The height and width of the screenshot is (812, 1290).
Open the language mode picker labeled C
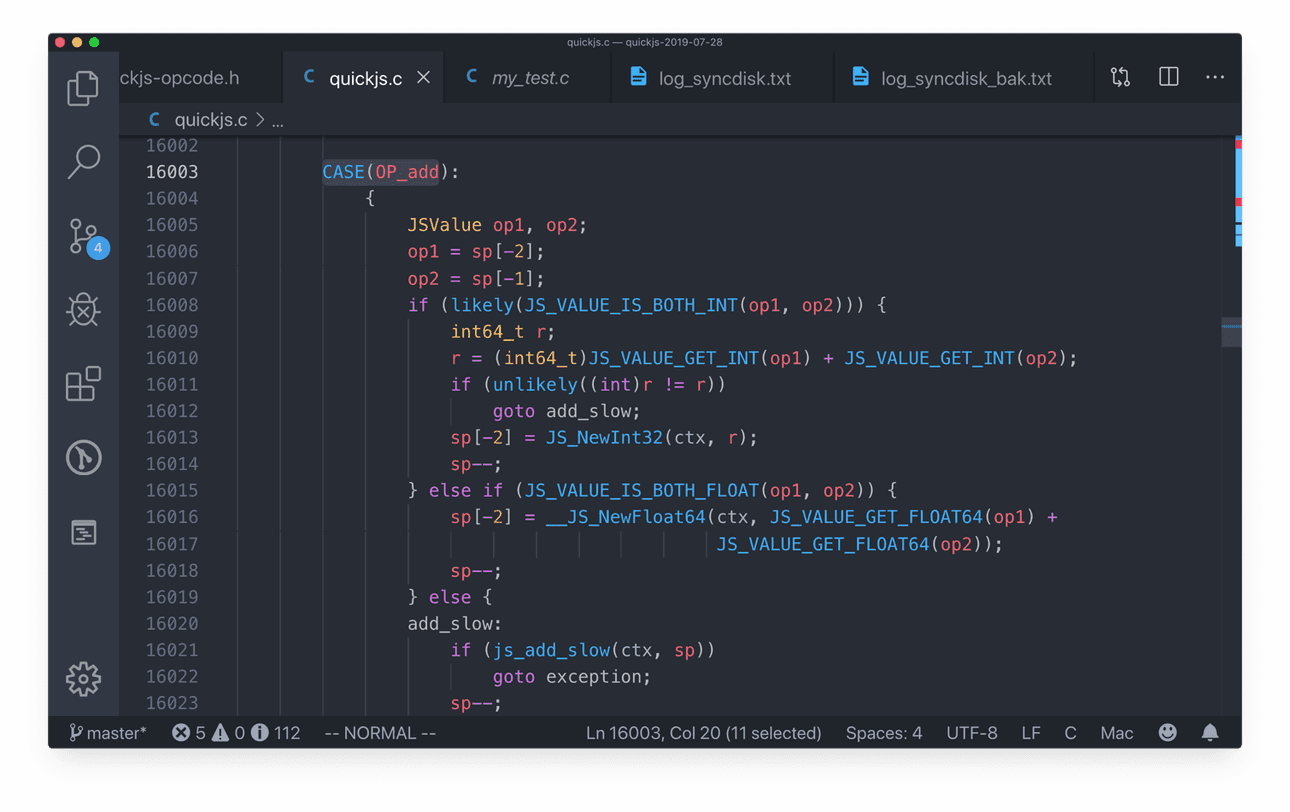click(x=1070, y=732)
